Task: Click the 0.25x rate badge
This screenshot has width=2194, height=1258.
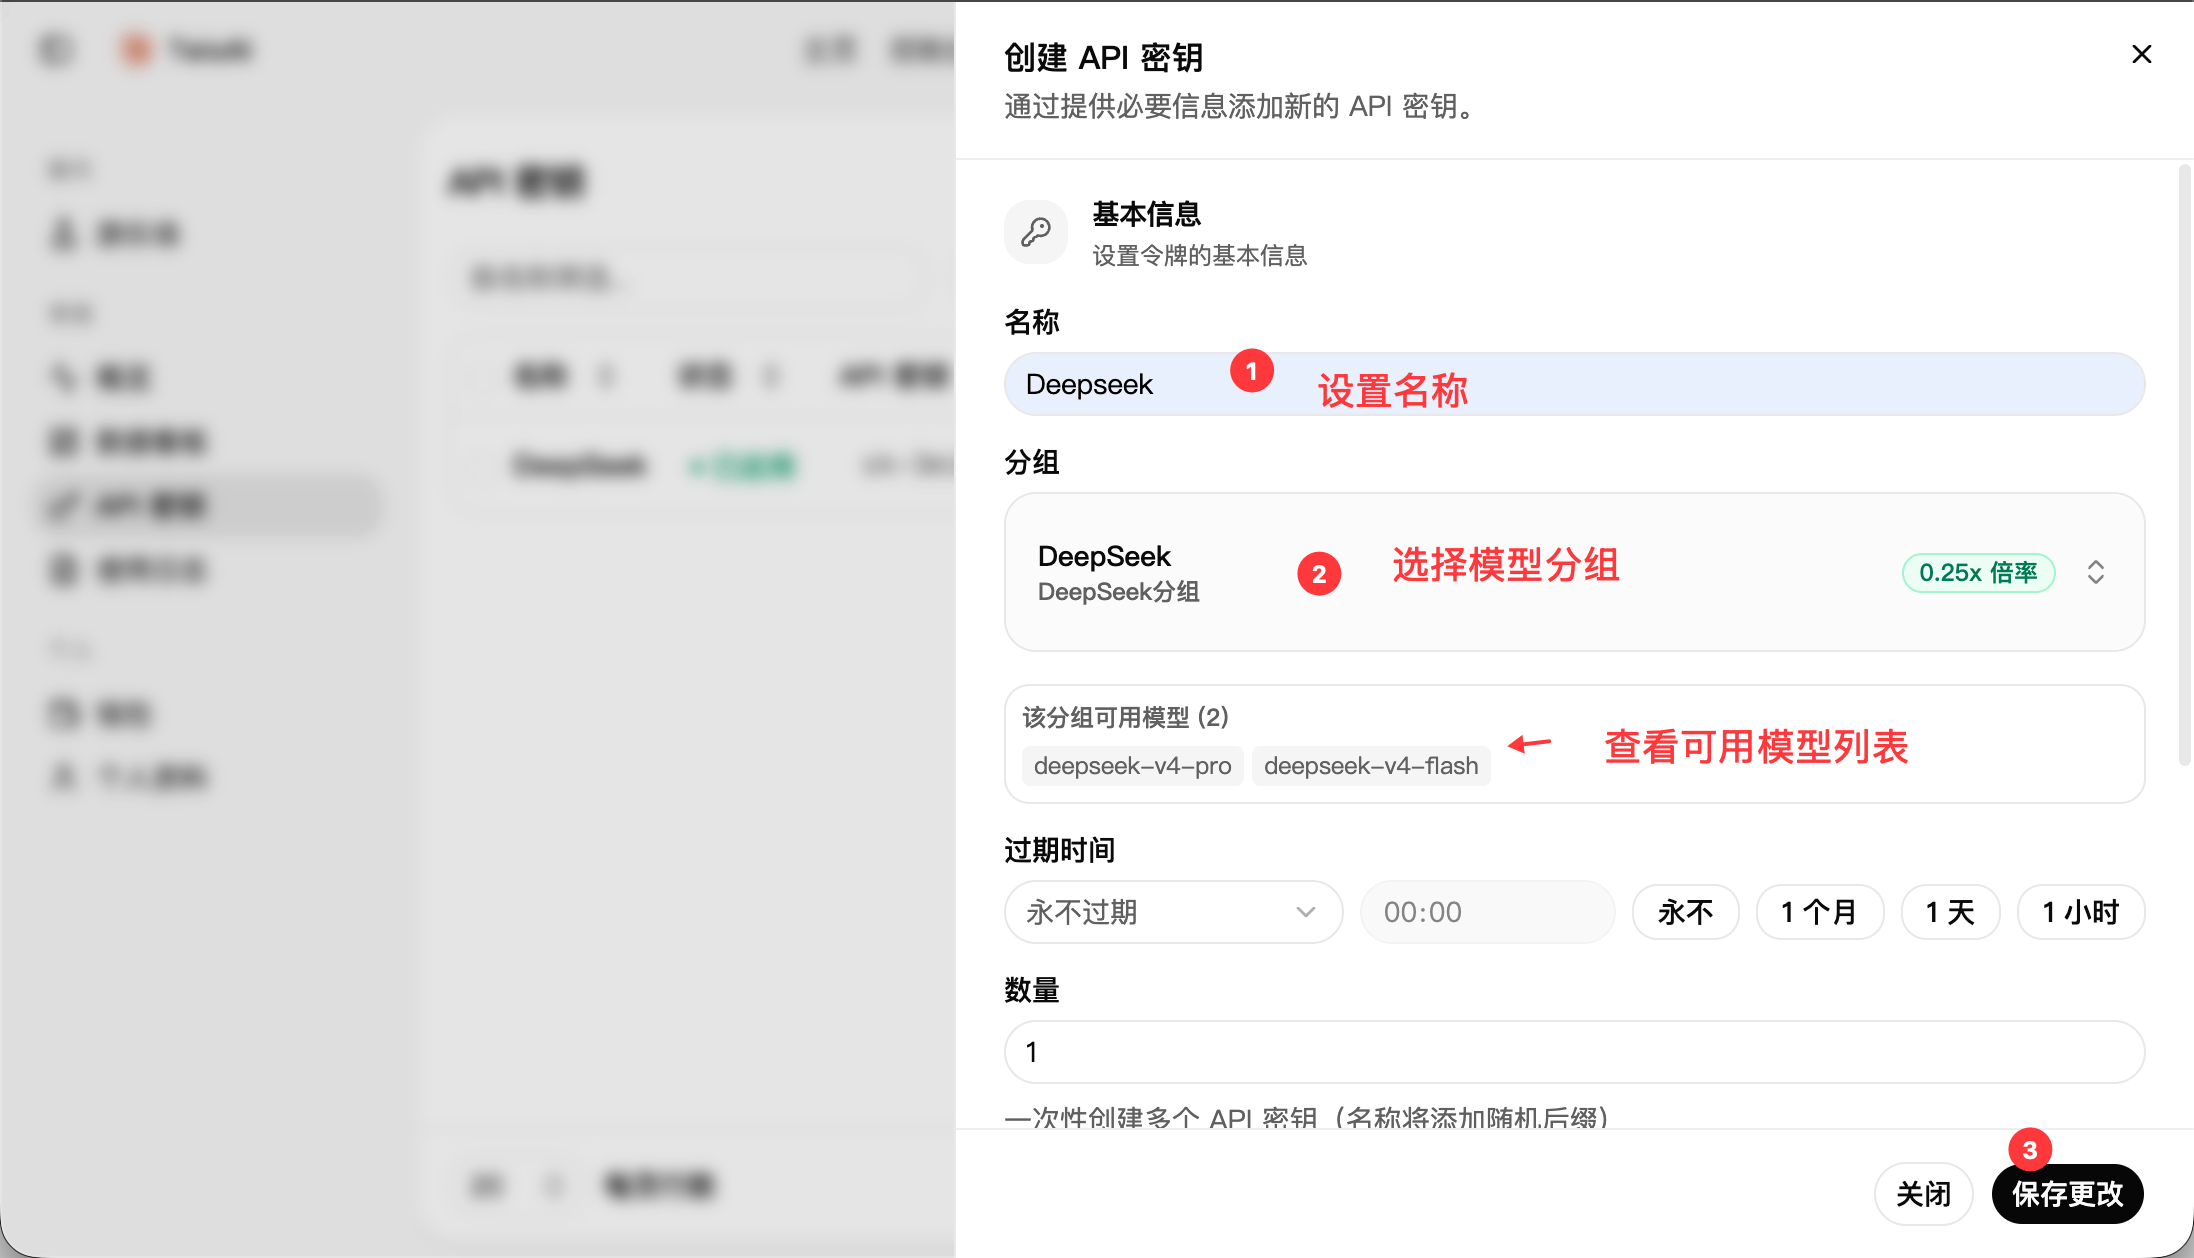Action: (1978, 573)
